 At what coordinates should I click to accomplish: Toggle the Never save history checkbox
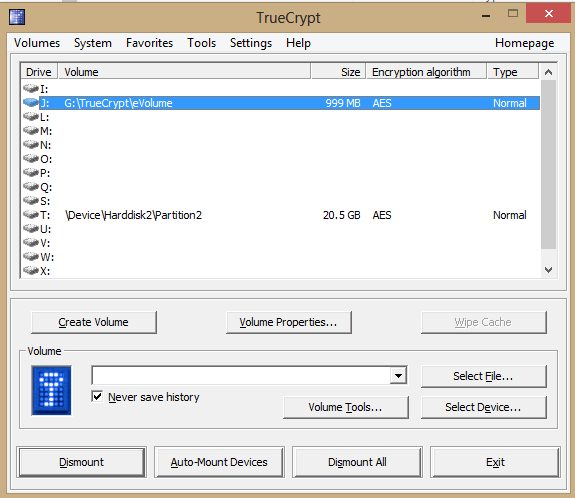coord(97,396)
